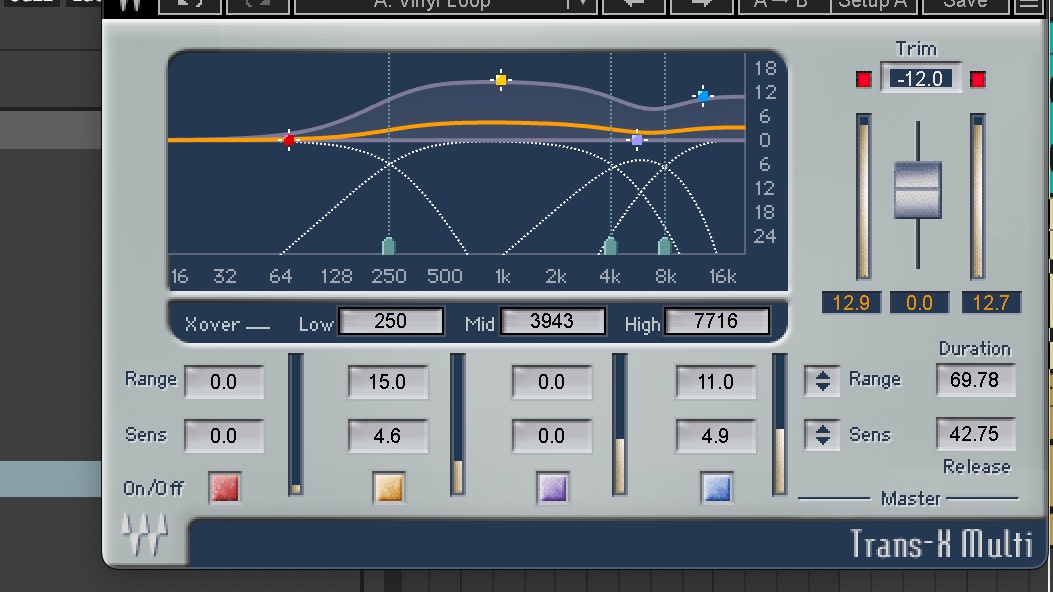
Task: Click the right arrow next preset button
Action: click(700, 5)
